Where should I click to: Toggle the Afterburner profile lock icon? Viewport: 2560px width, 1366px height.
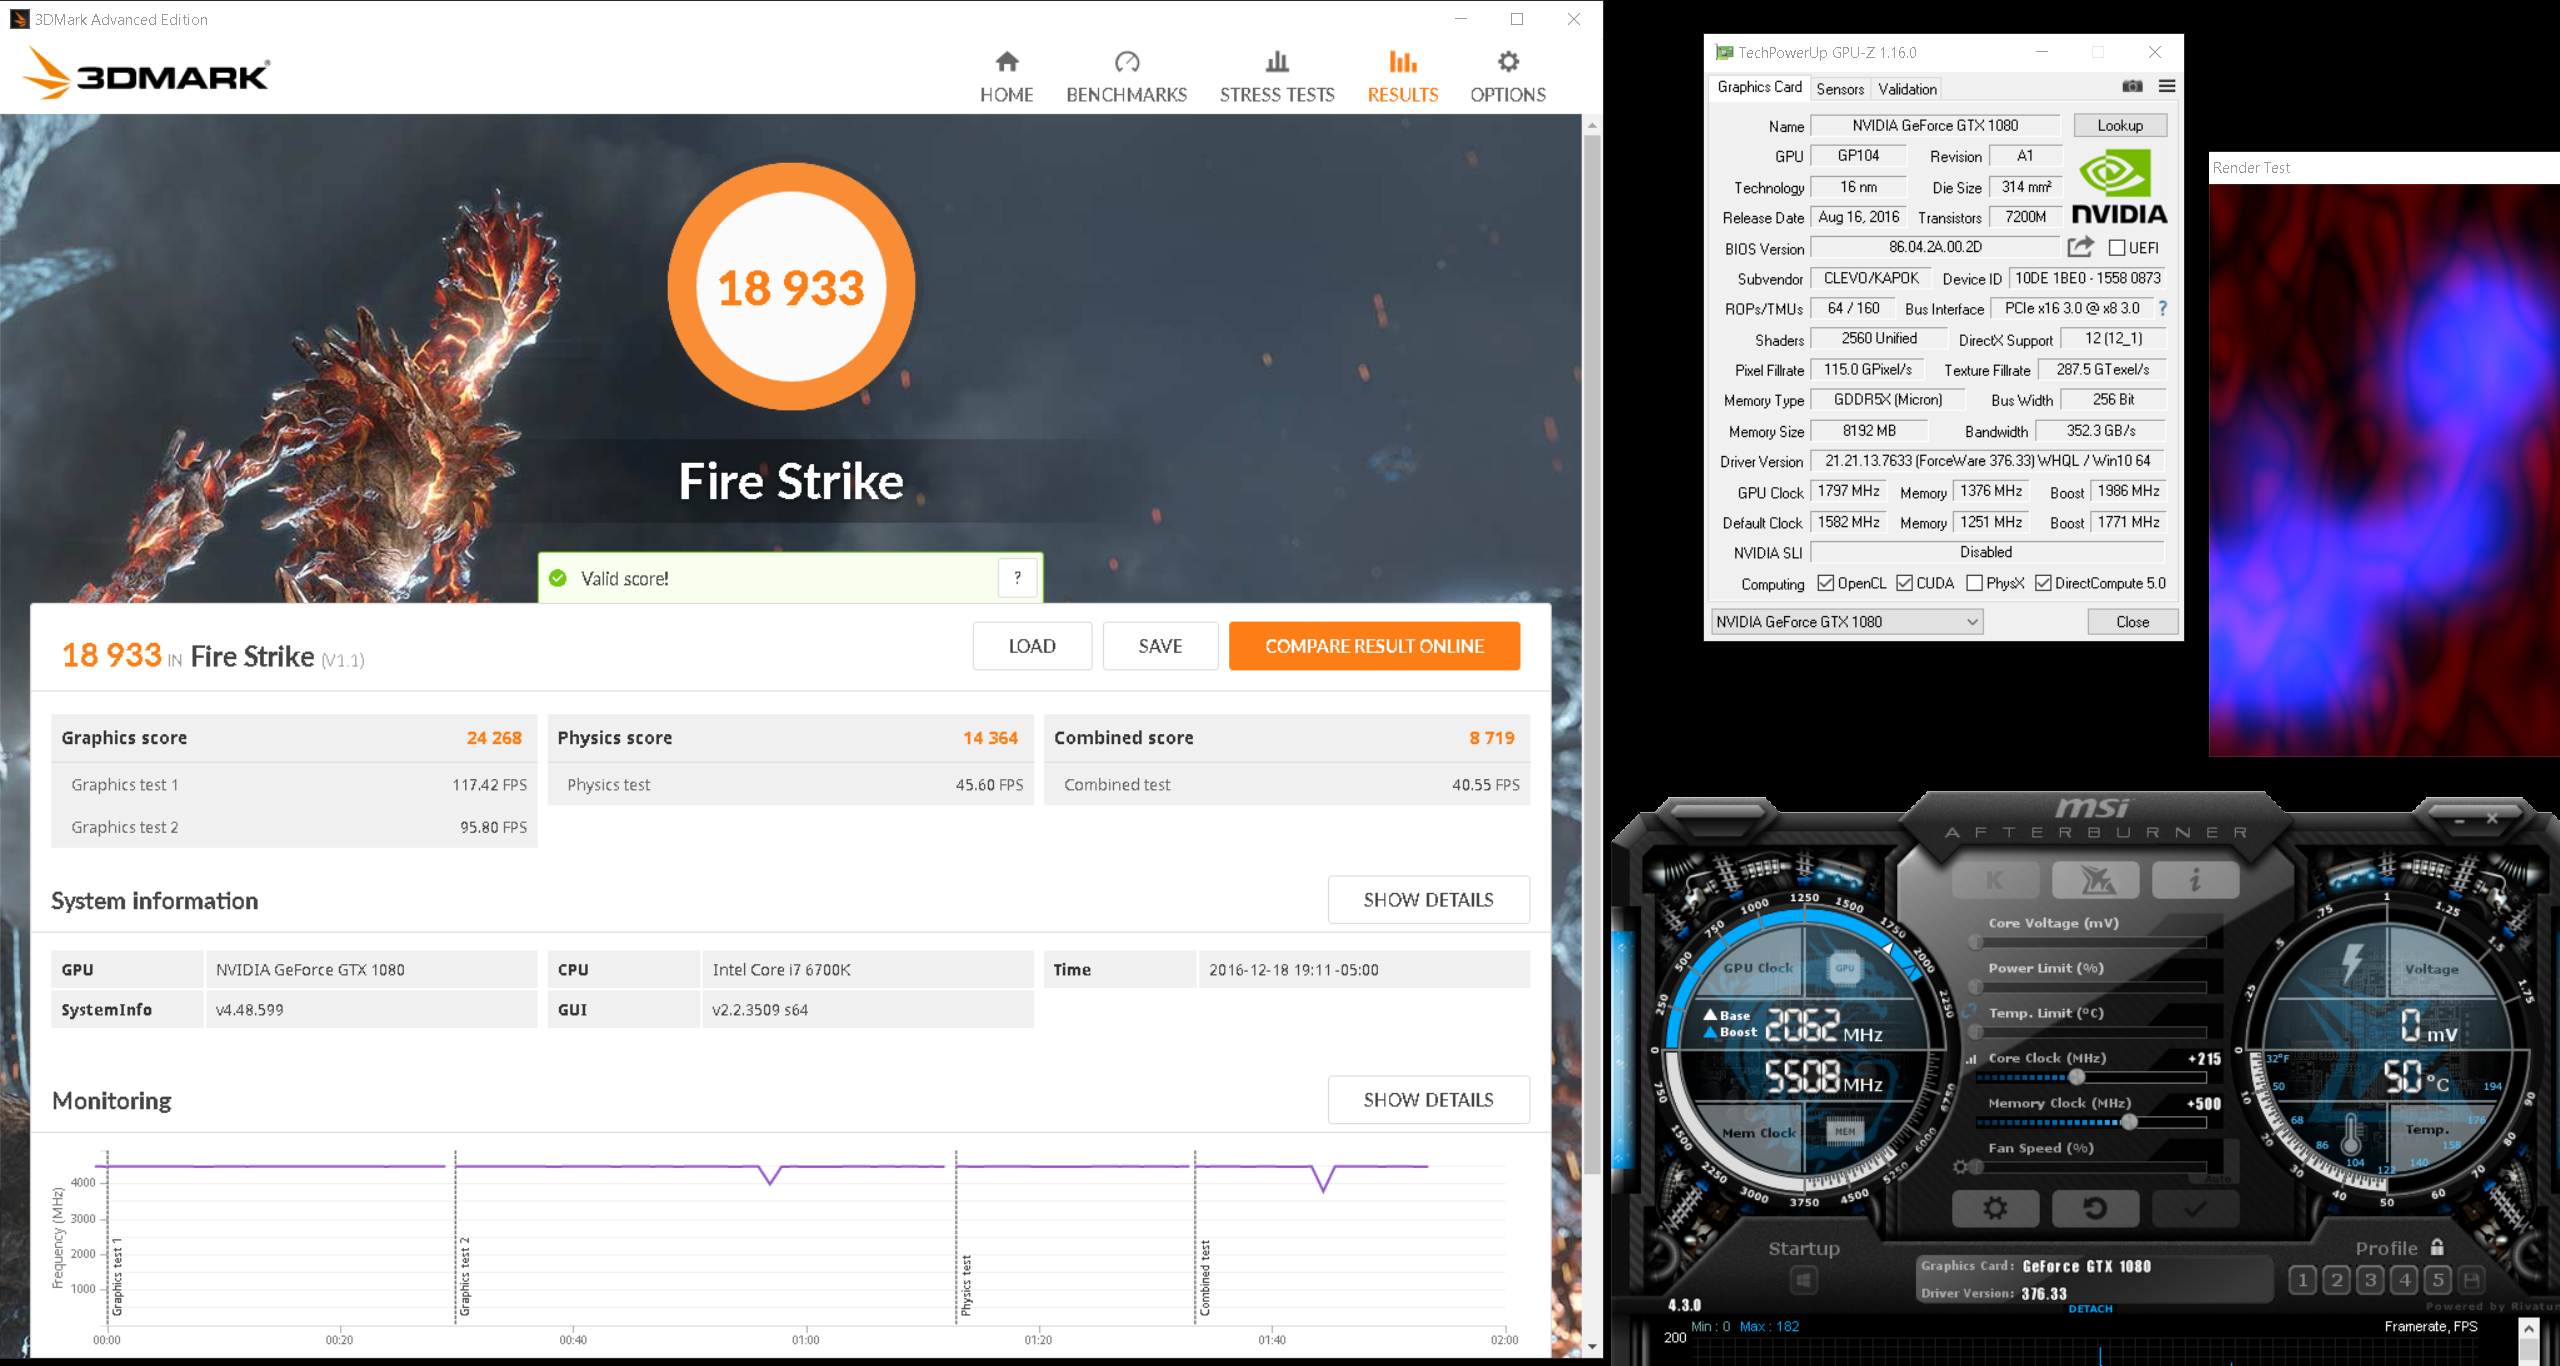2437,1247
